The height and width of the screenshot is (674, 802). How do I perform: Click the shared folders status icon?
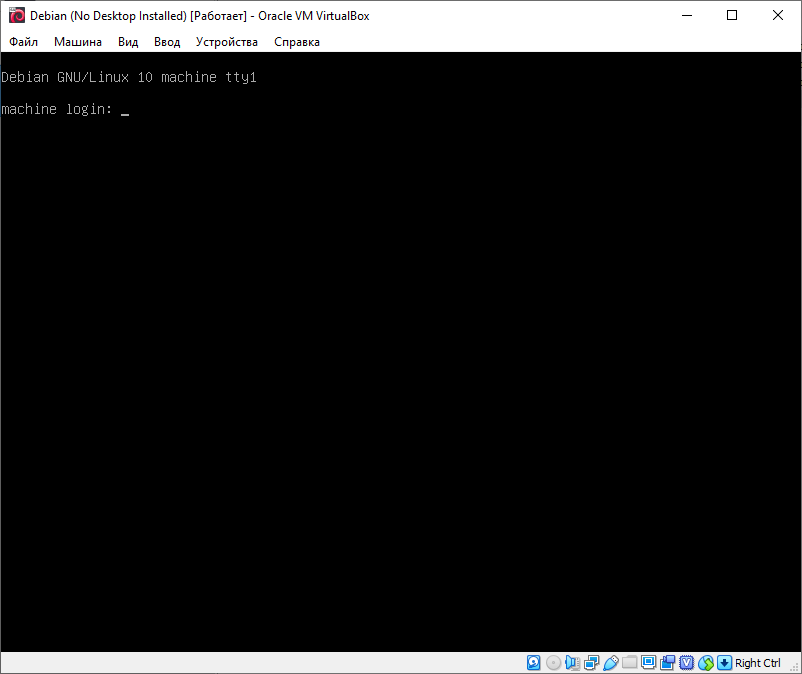click(629, 663)
